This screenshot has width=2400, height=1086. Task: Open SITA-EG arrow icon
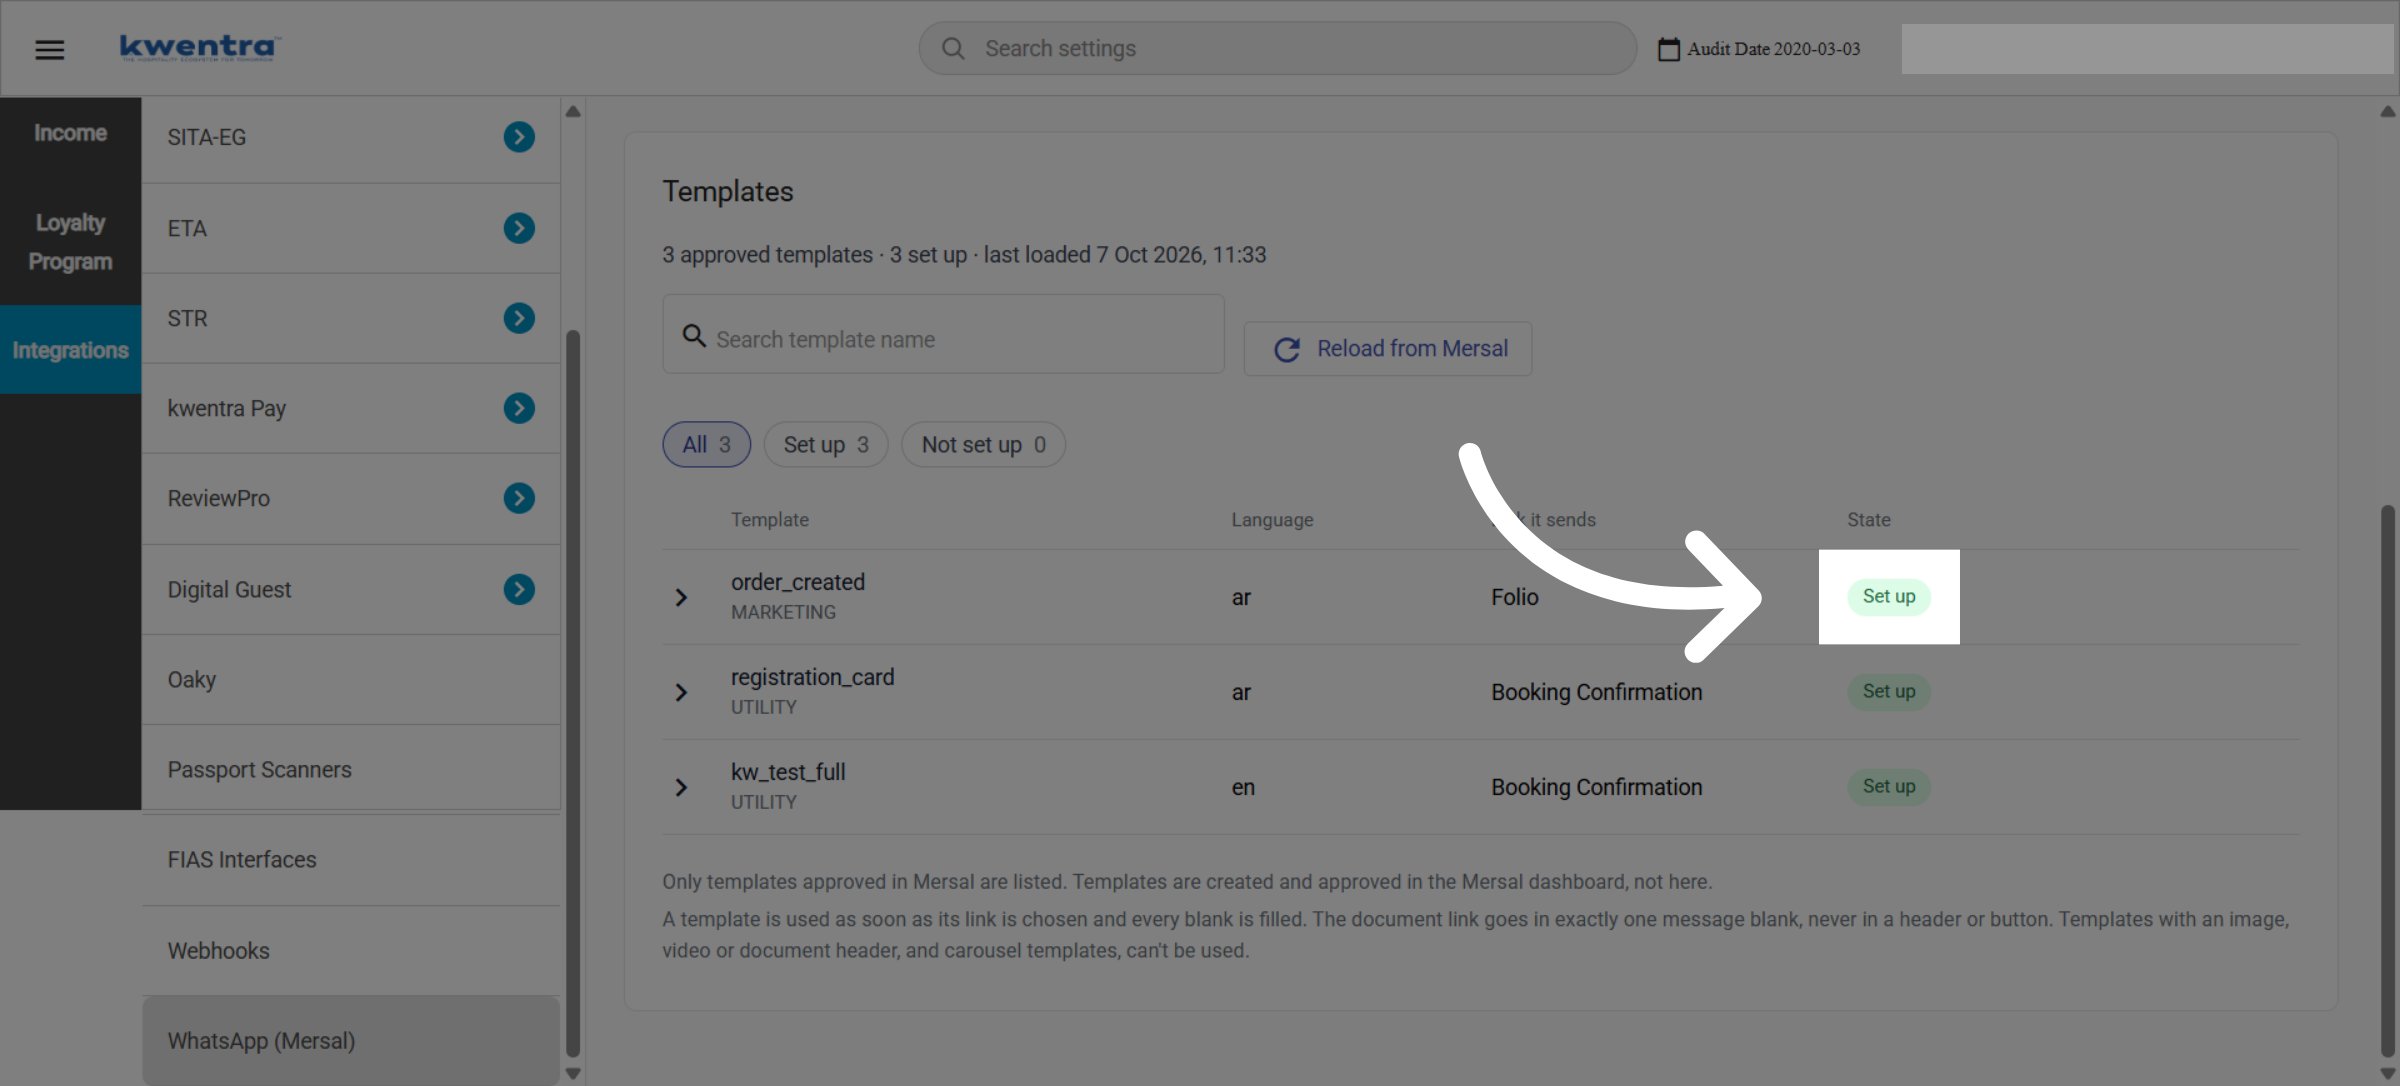[x=518, y=136]
